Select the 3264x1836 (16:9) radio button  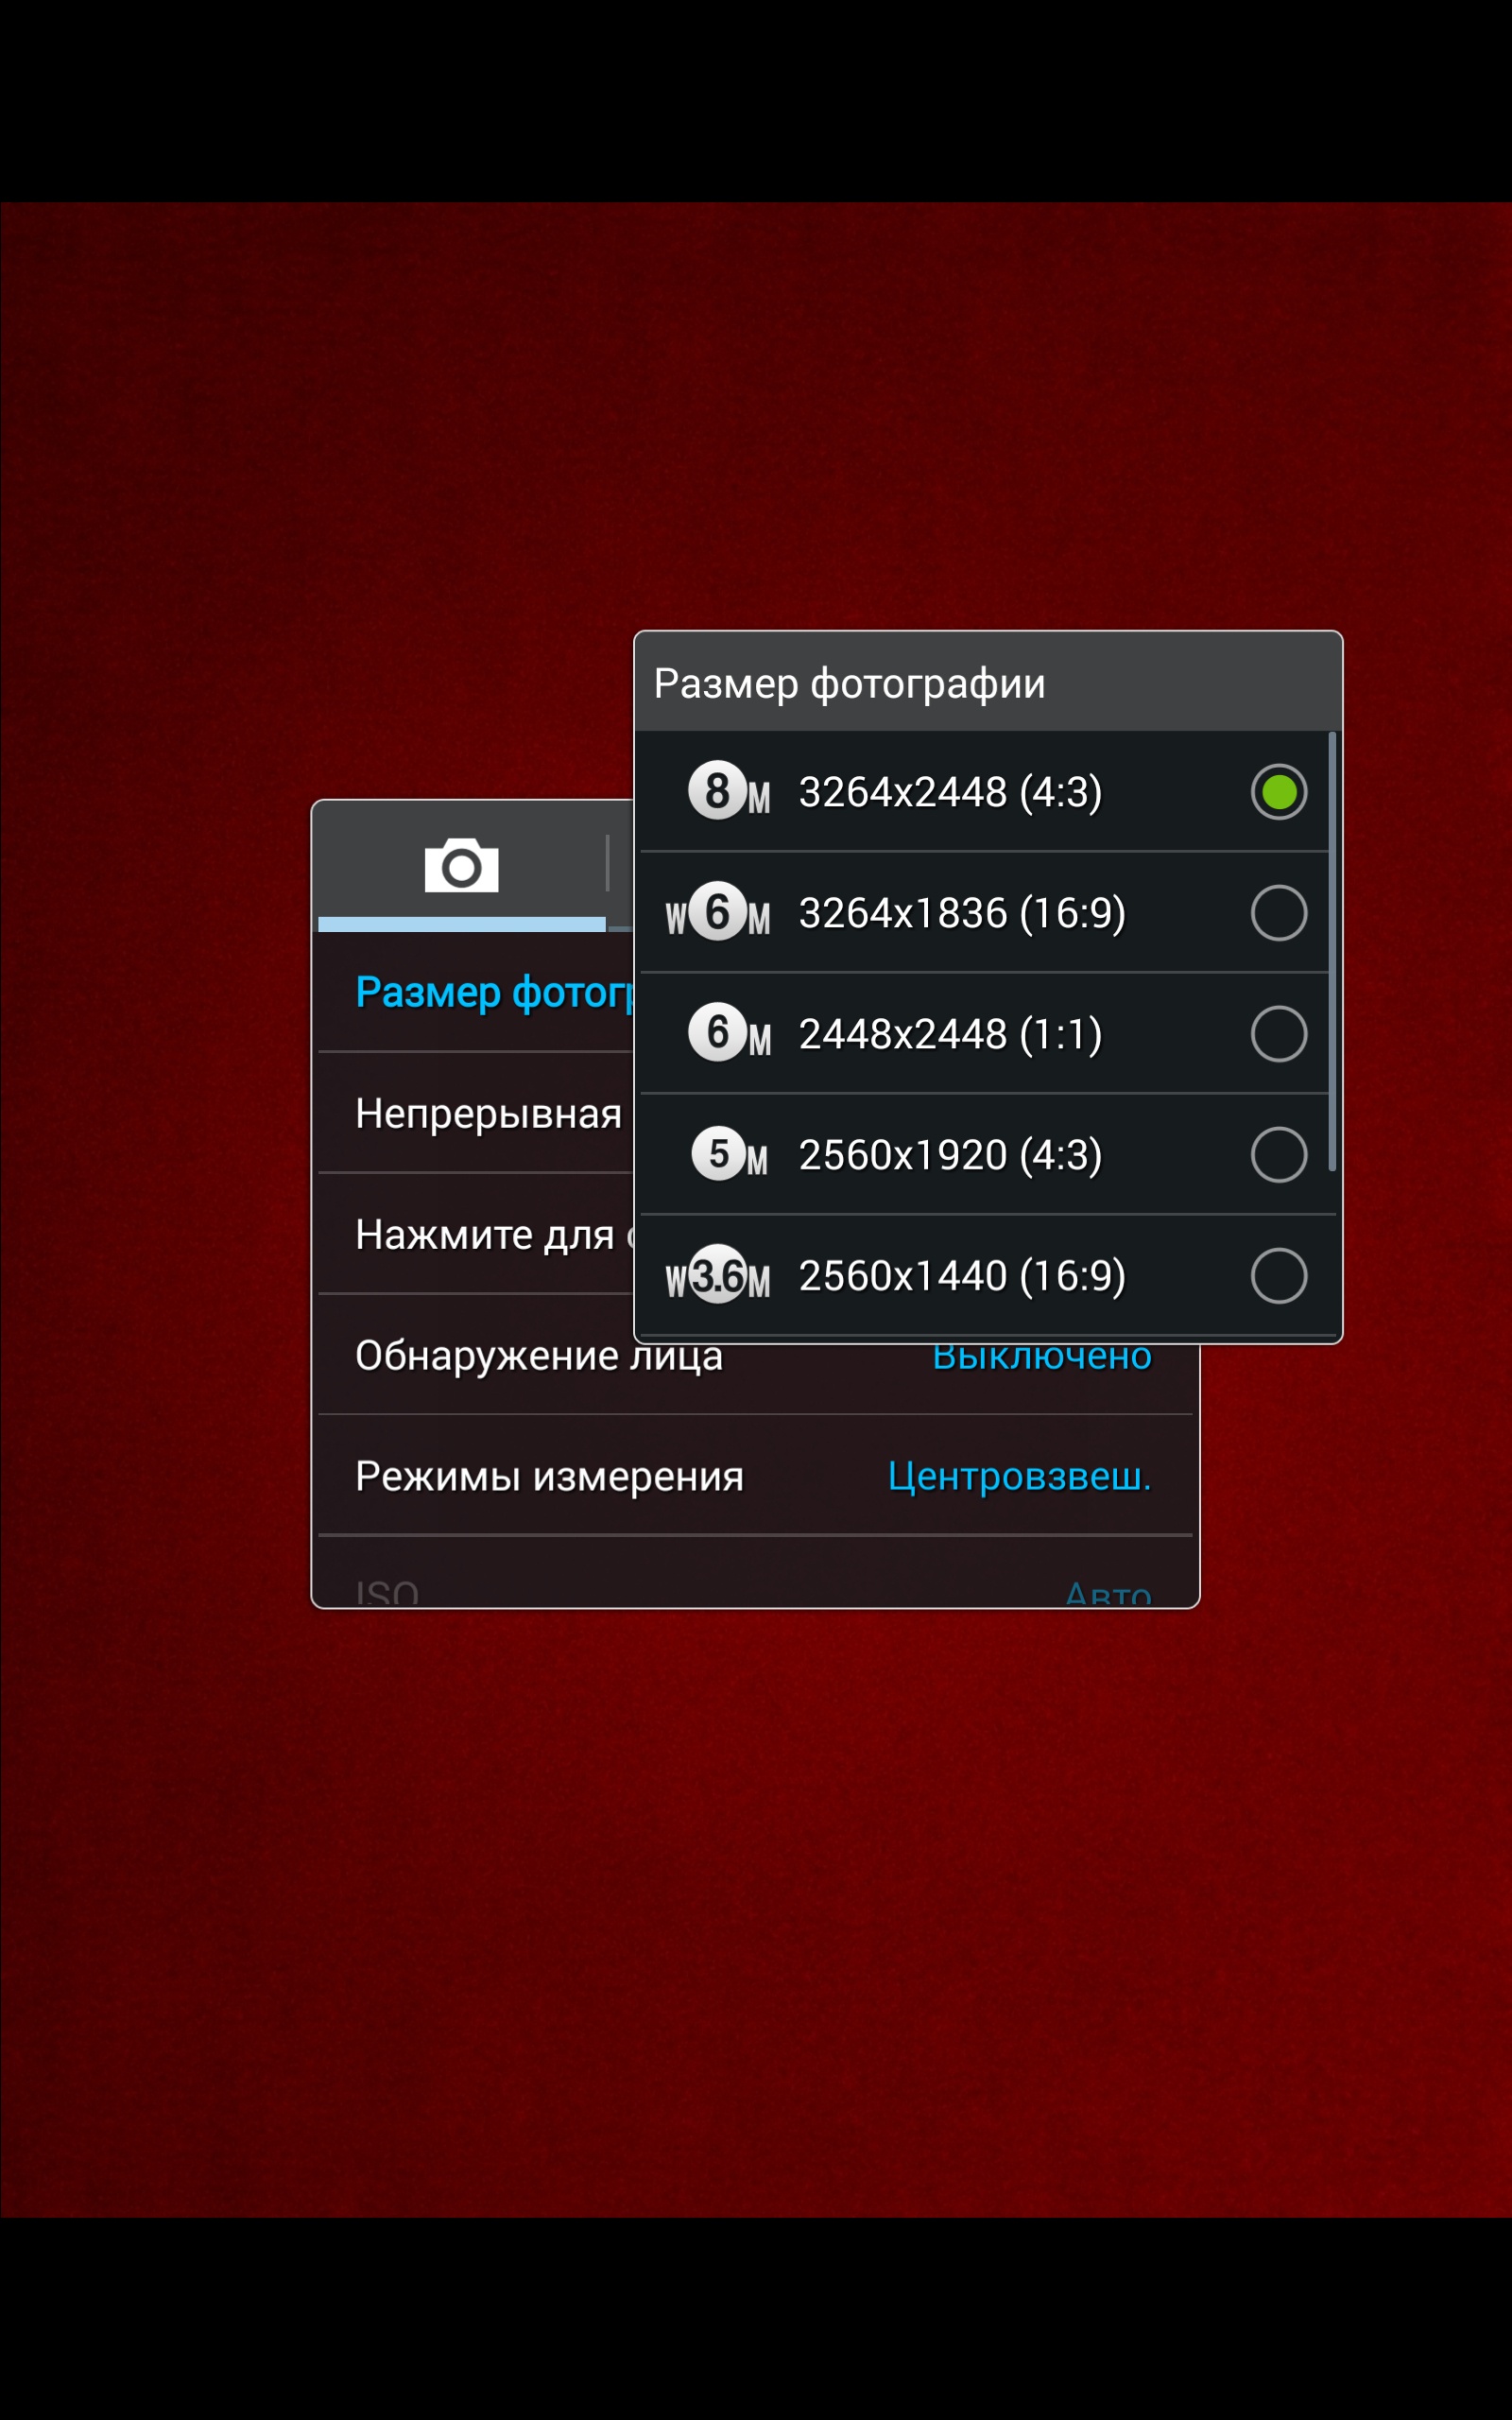click(1278, 913)
